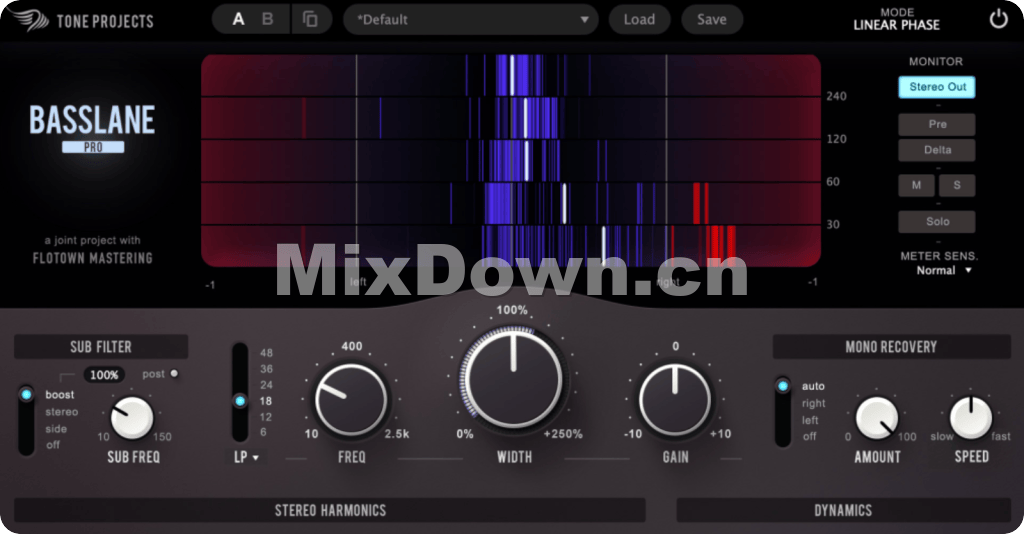Click the GAIN knob

[x=675, y=400]
